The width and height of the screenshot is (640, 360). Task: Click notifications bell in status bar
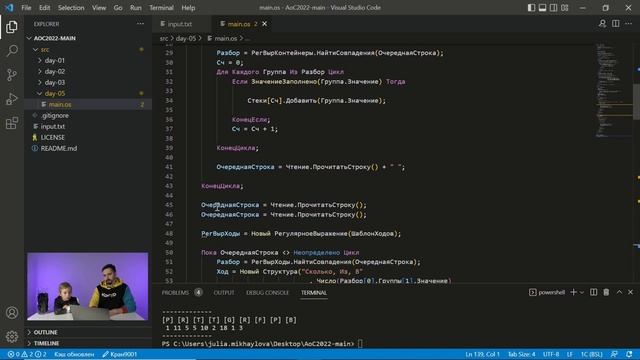pyautogui.click(x=629, y=354)
